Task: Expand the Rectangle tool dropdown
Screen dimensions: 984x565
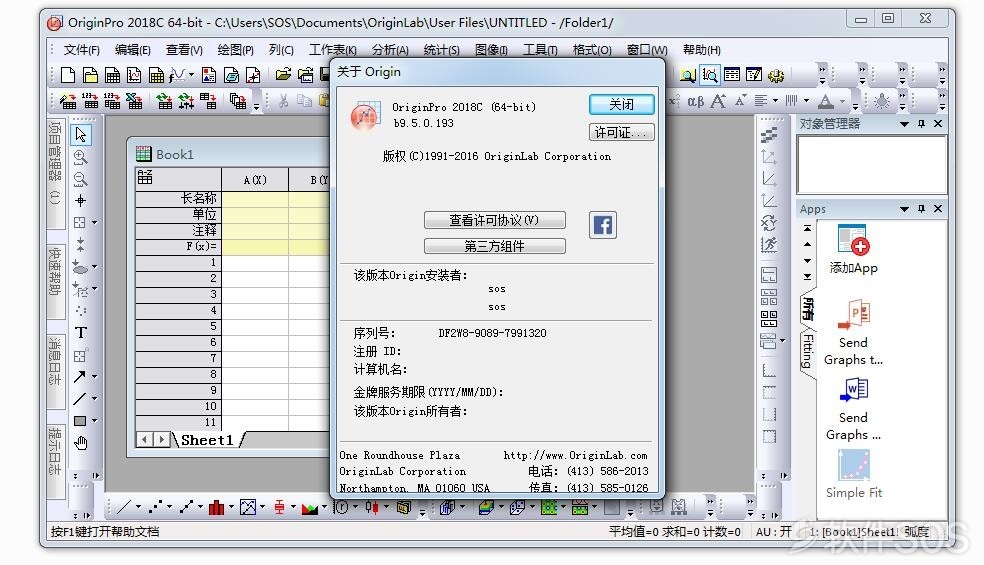Action: (94, 421)
